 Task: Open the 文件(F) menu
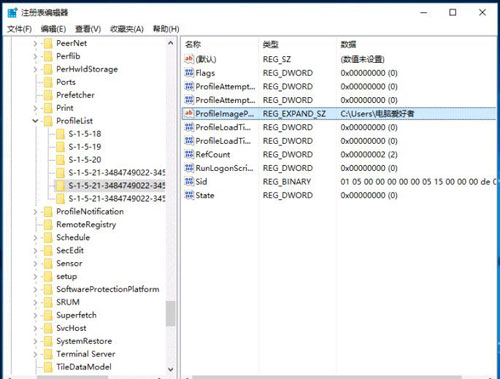(x=19, y=29)
